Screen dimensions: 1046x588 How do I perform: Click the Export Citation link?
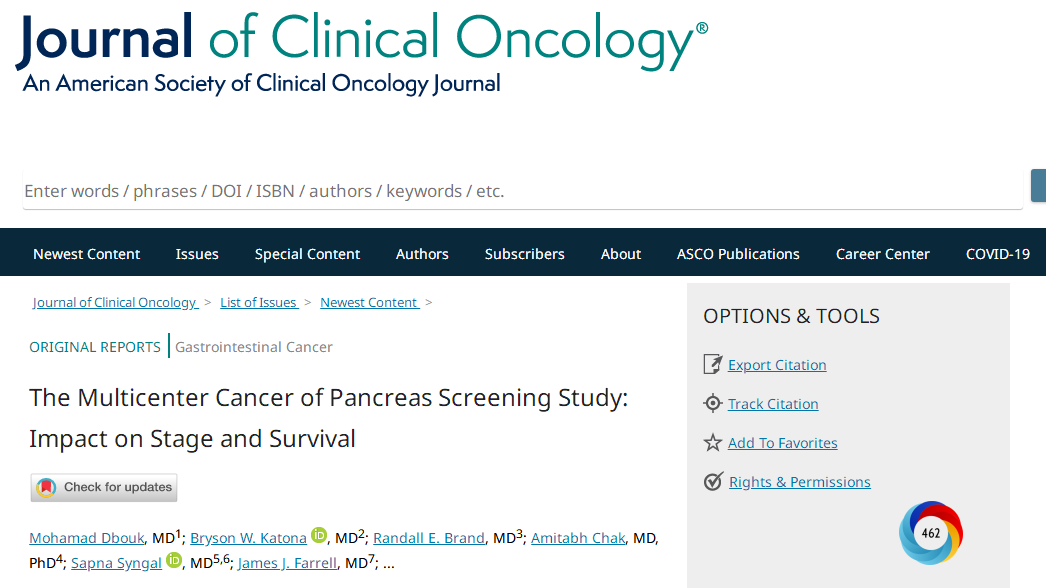point(777,365)
